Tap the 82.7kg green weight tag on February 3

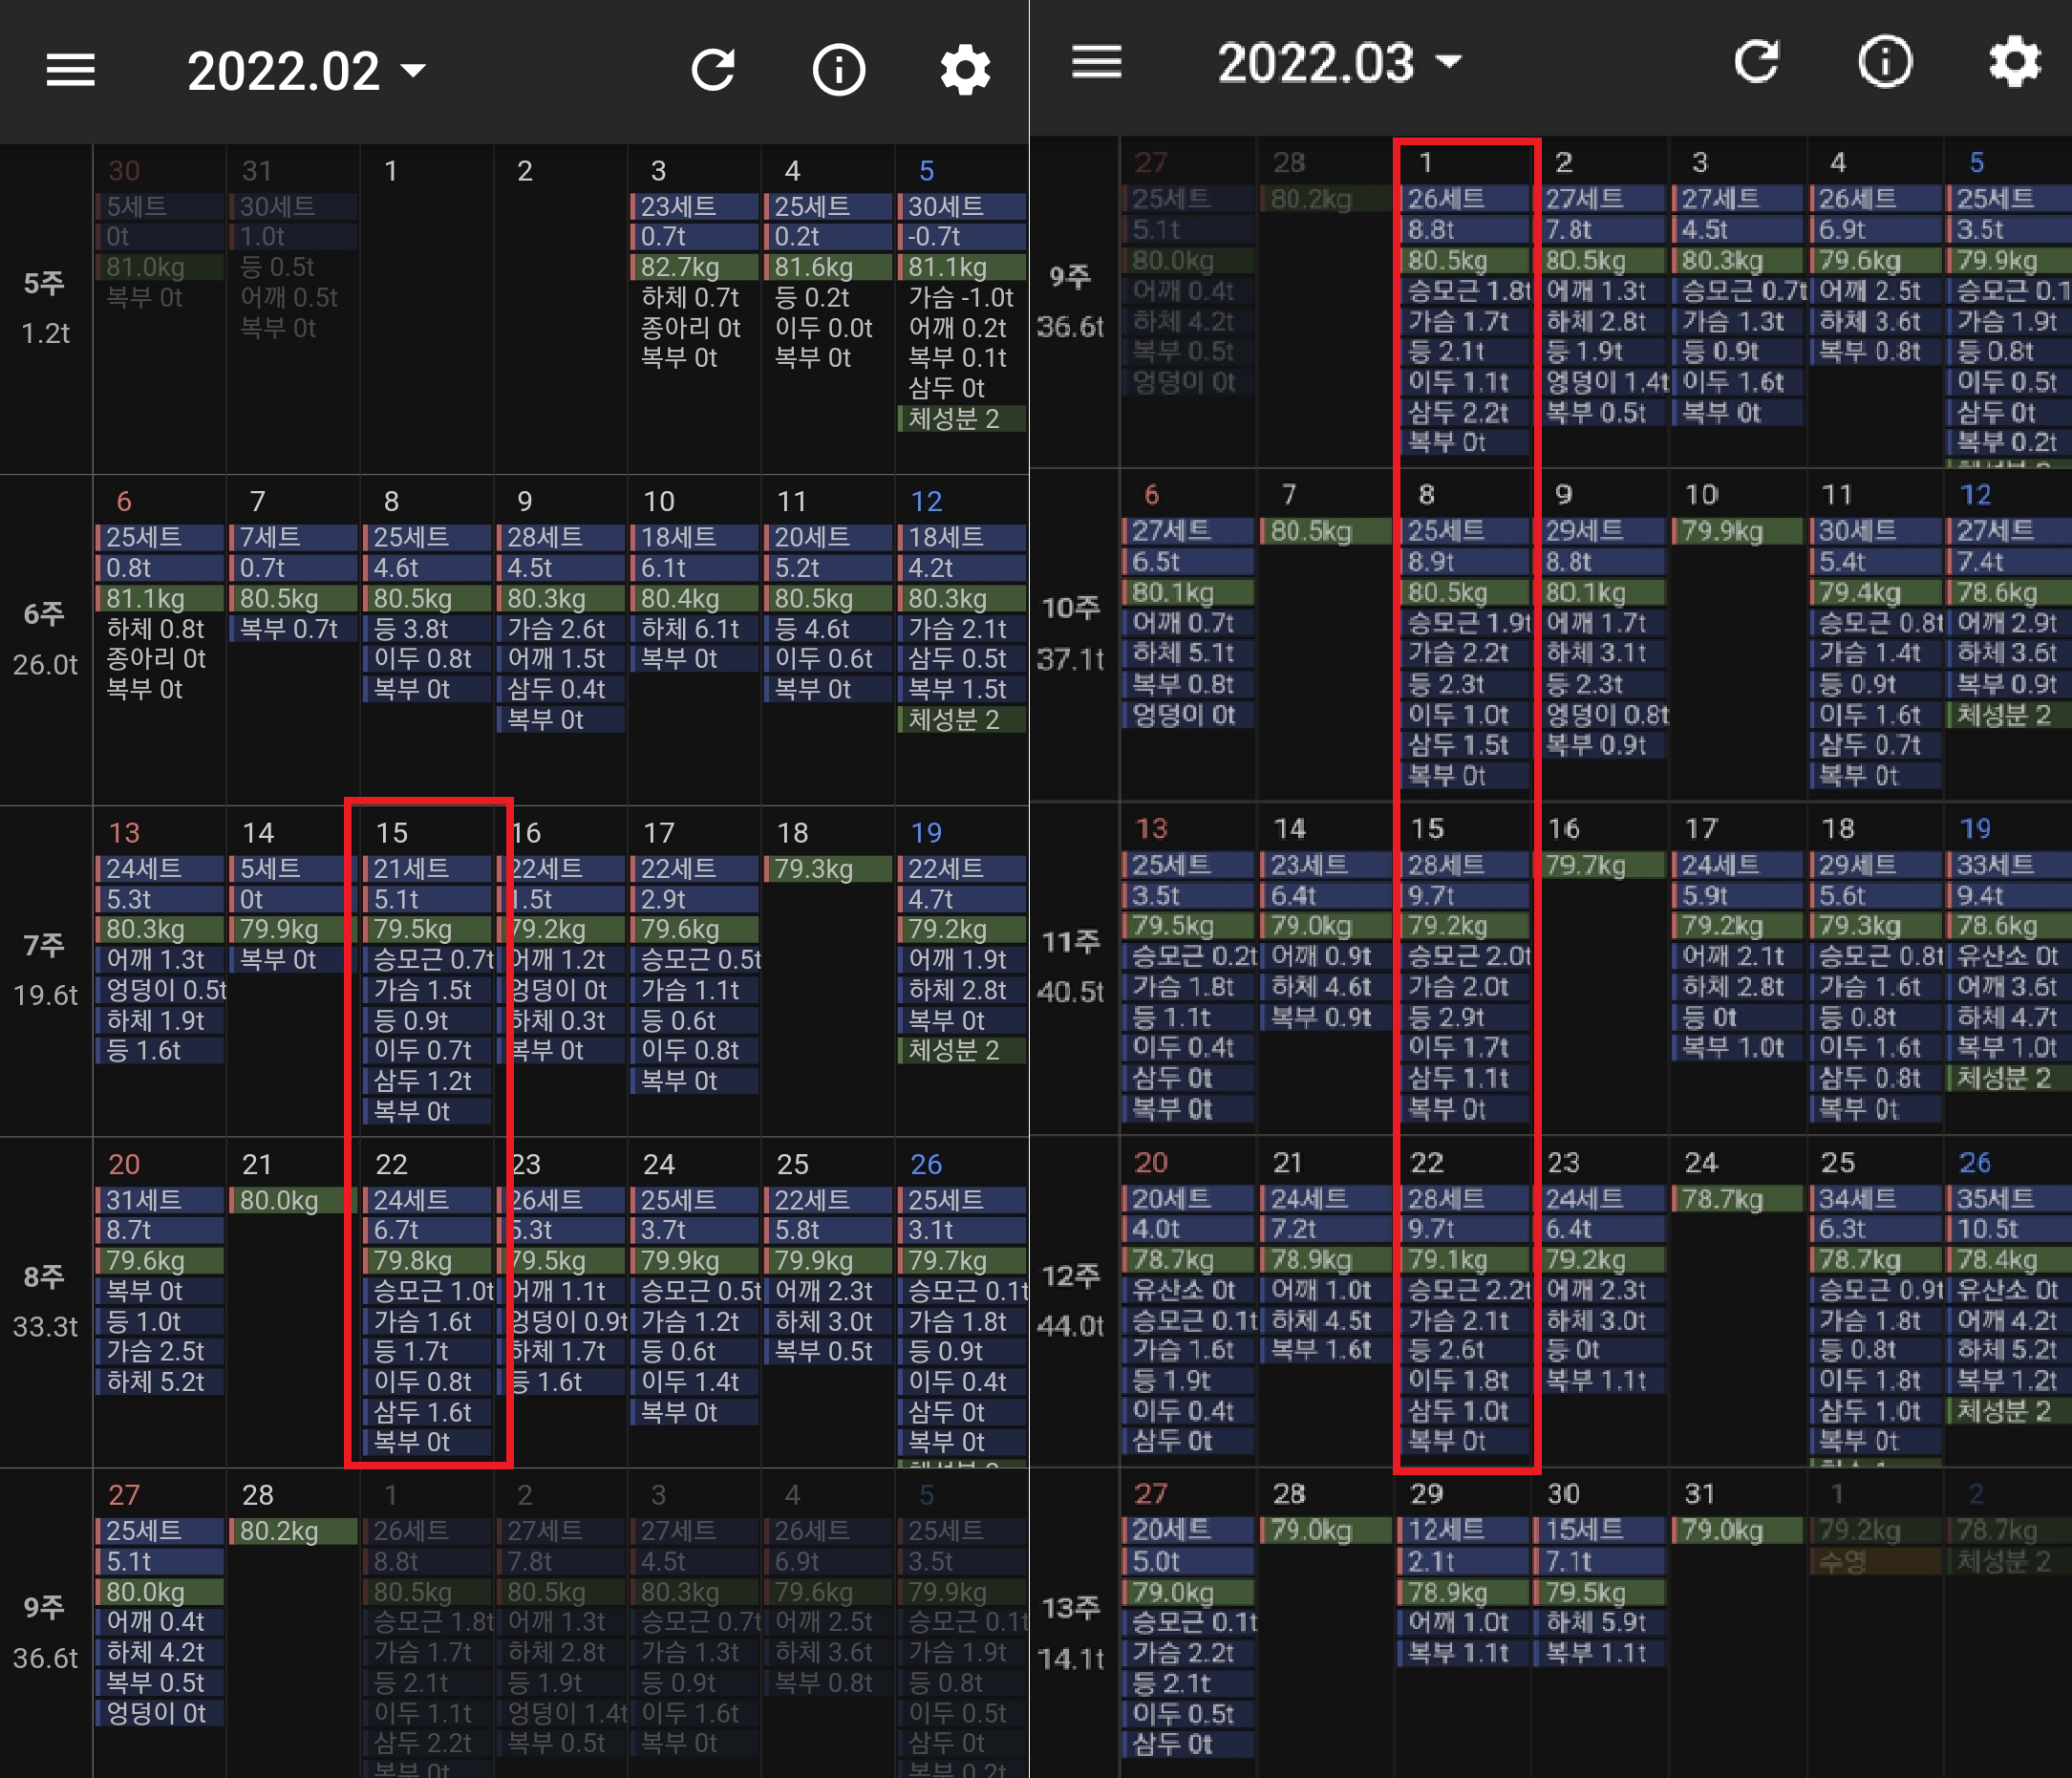[x=693, y=267]
